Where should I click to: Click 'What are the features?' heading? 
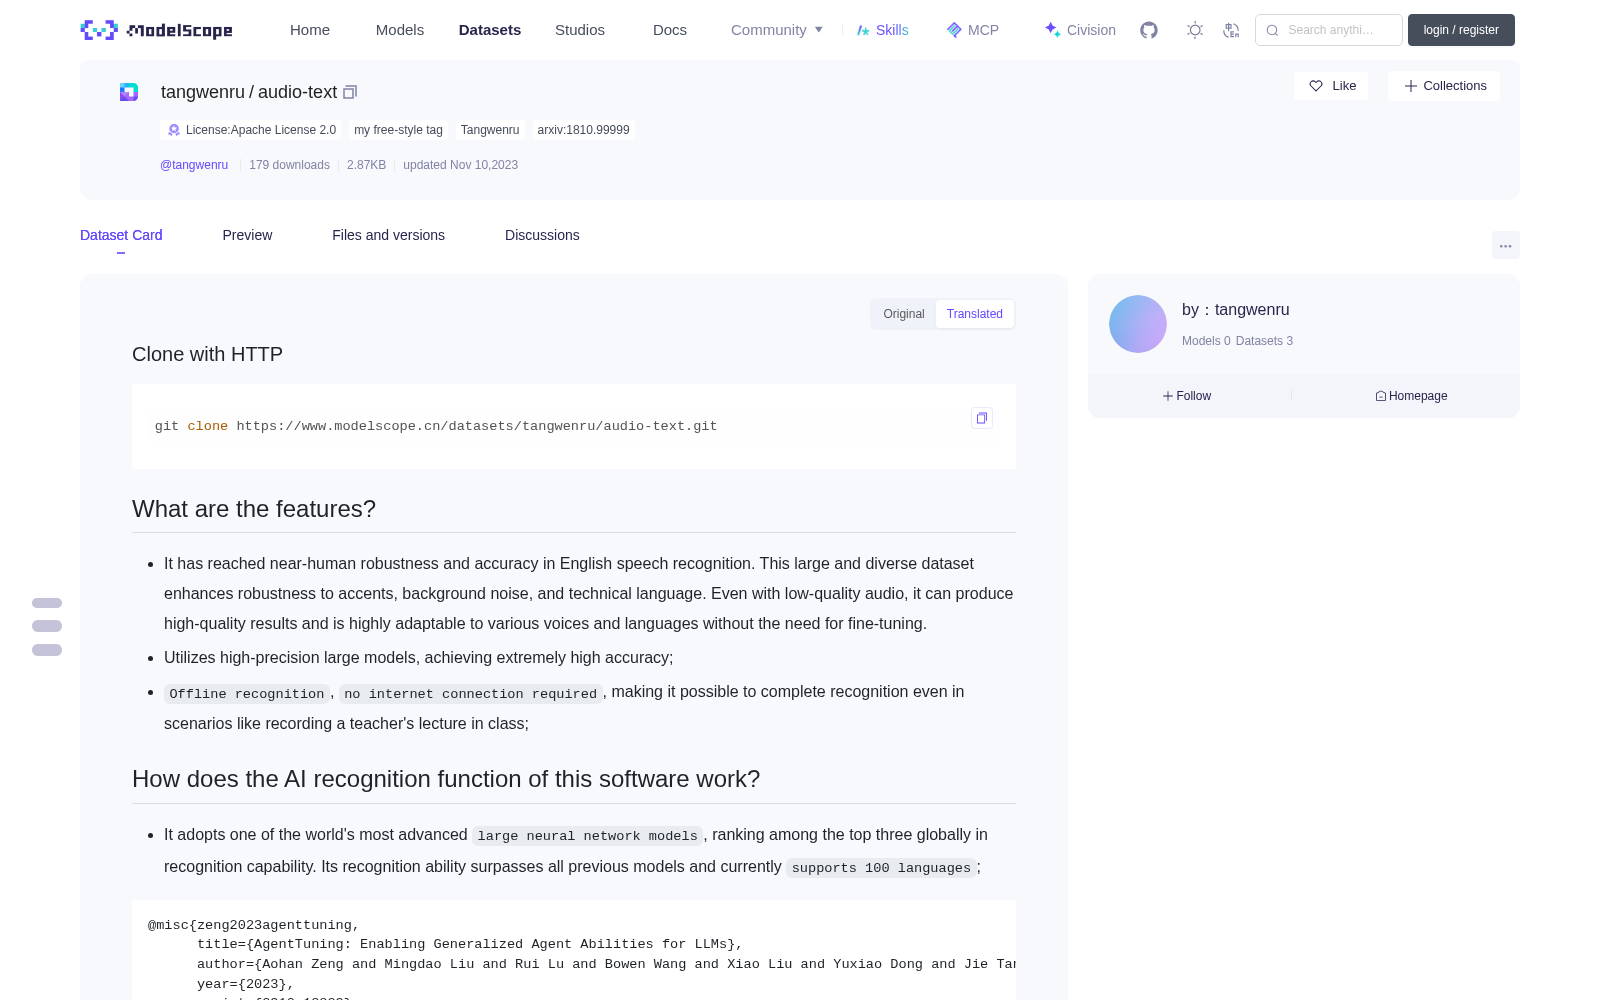point(254,509)
